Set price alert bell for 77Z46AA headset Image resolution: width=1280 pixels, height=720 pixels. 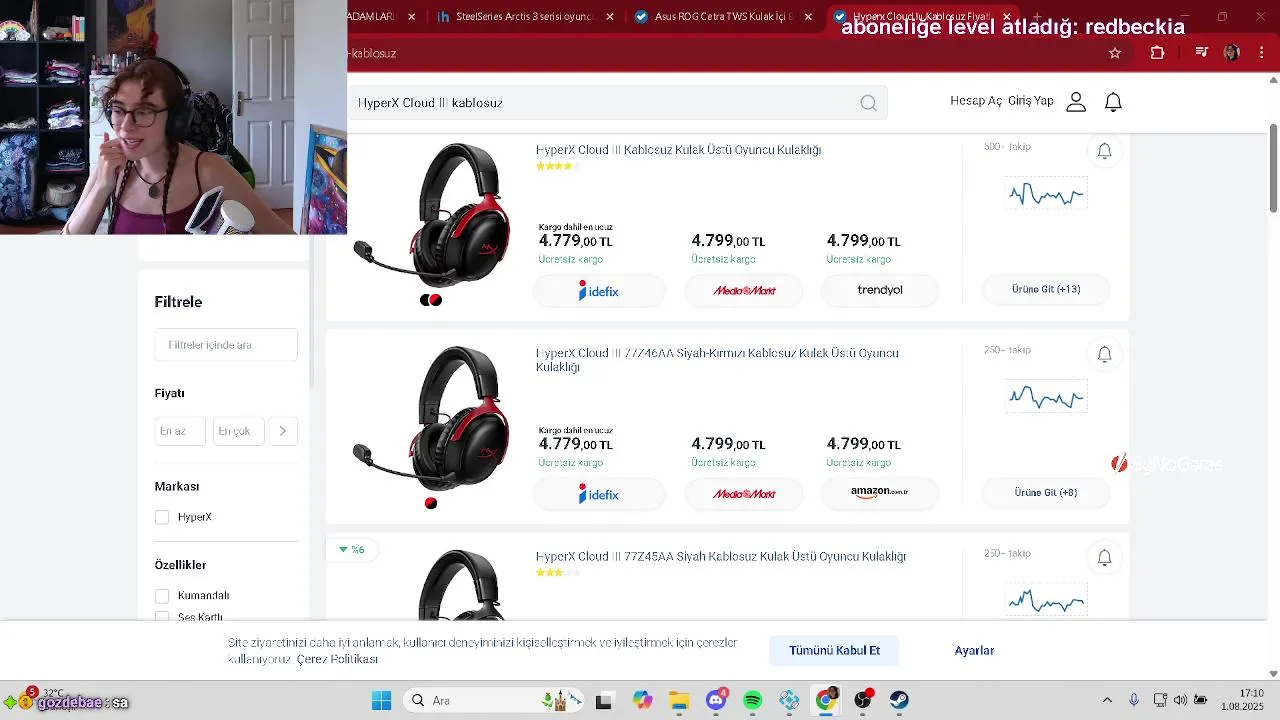point(1104,354)
